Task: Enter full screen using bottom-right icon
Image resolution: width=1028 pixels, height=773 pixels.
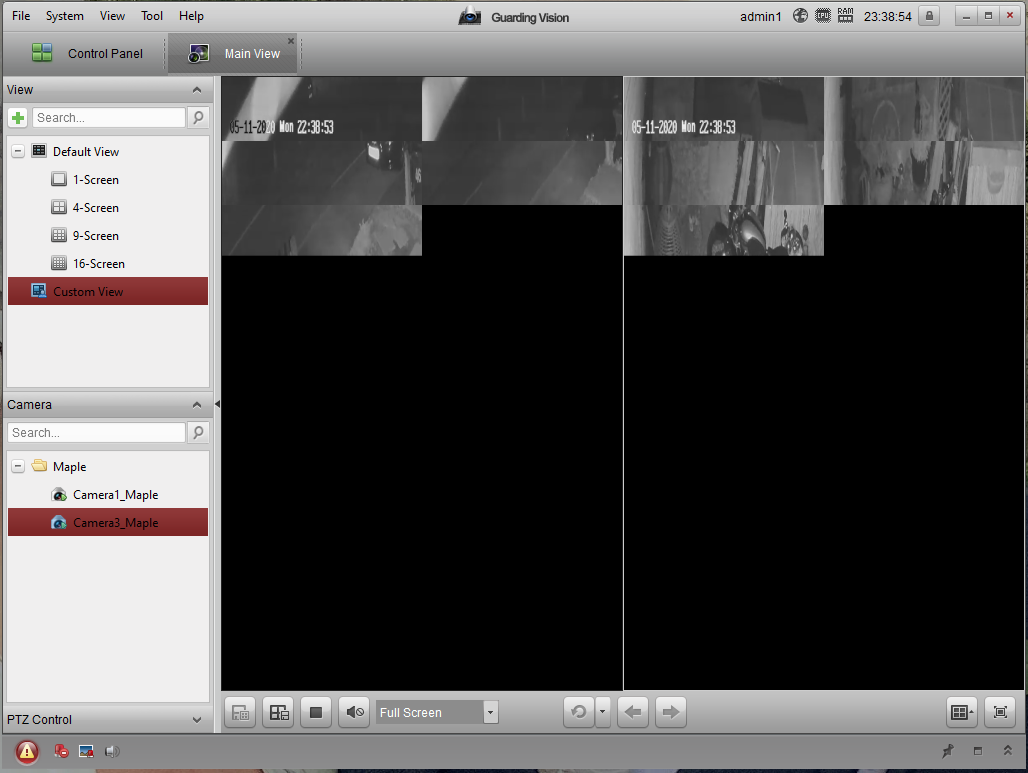Action: [x=1000, y=712]
